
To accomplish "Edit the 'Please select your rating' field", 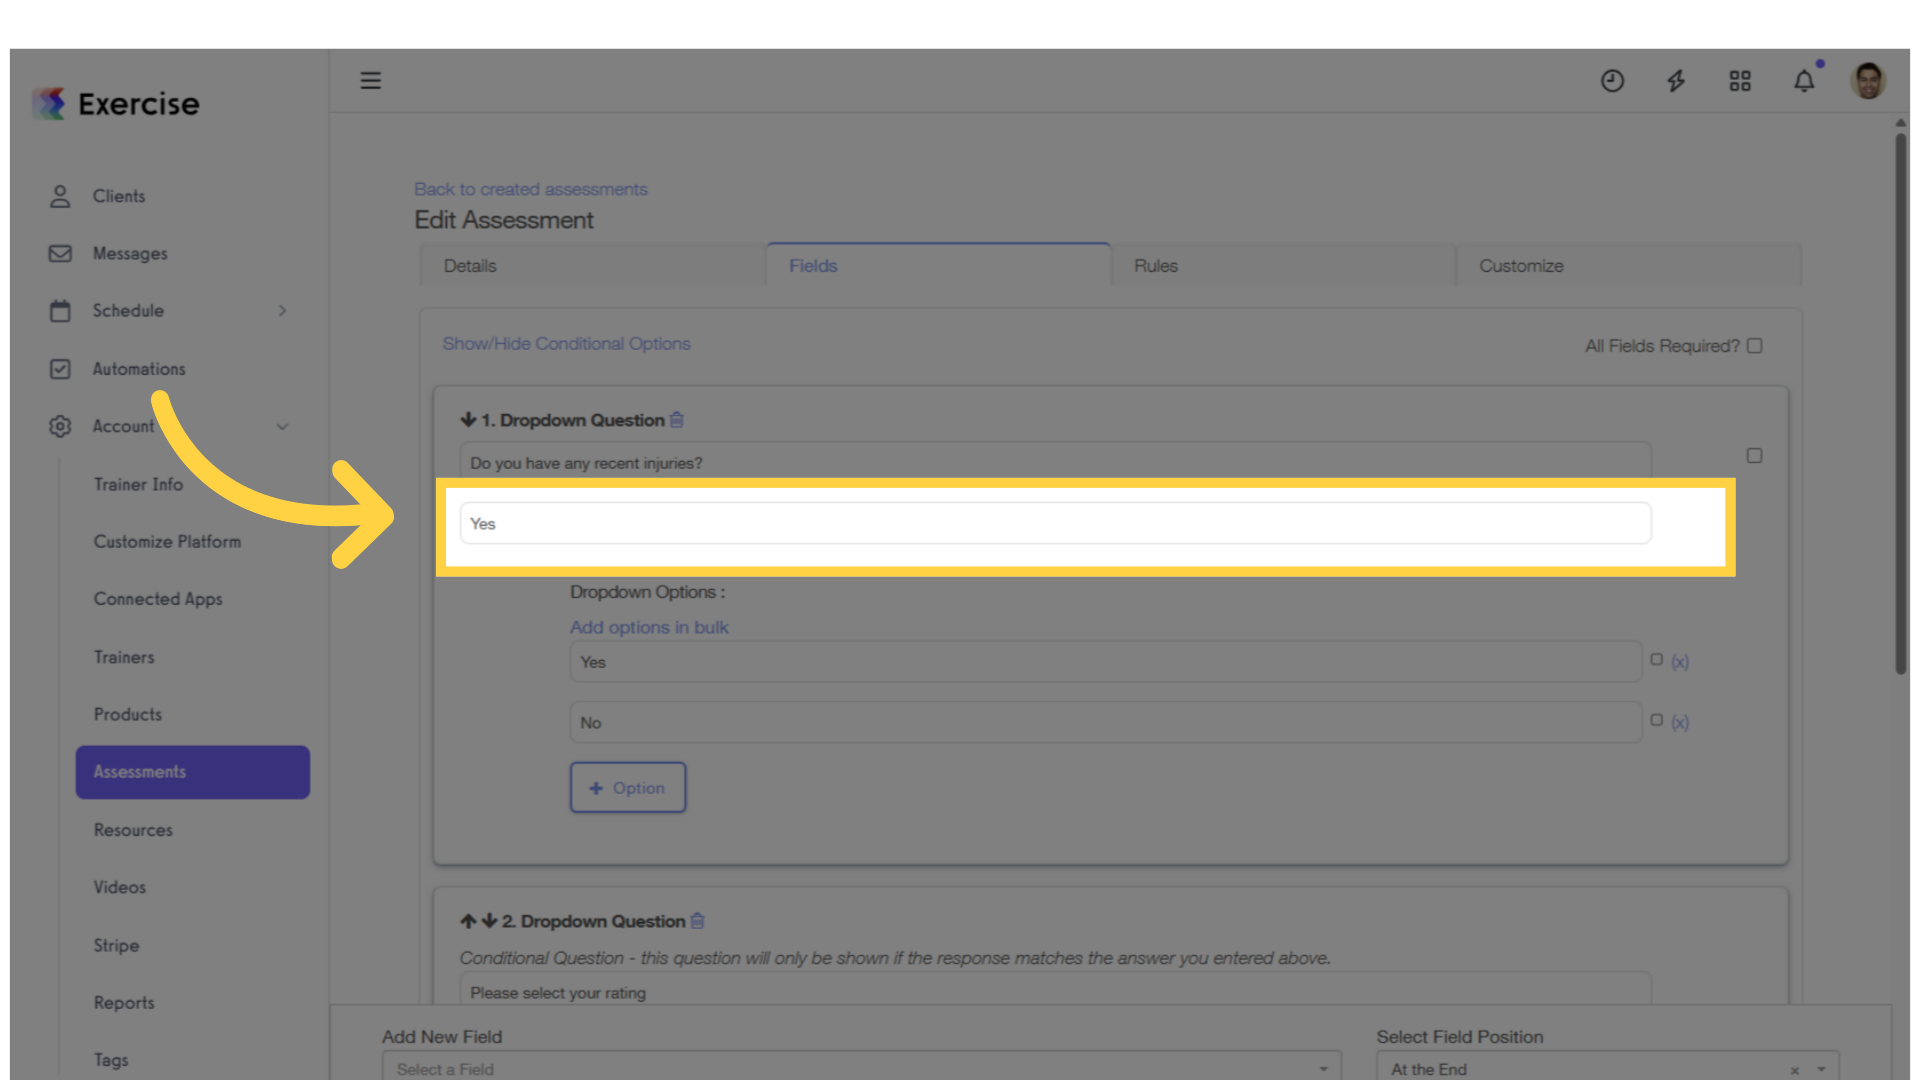I will (1055, 990).
